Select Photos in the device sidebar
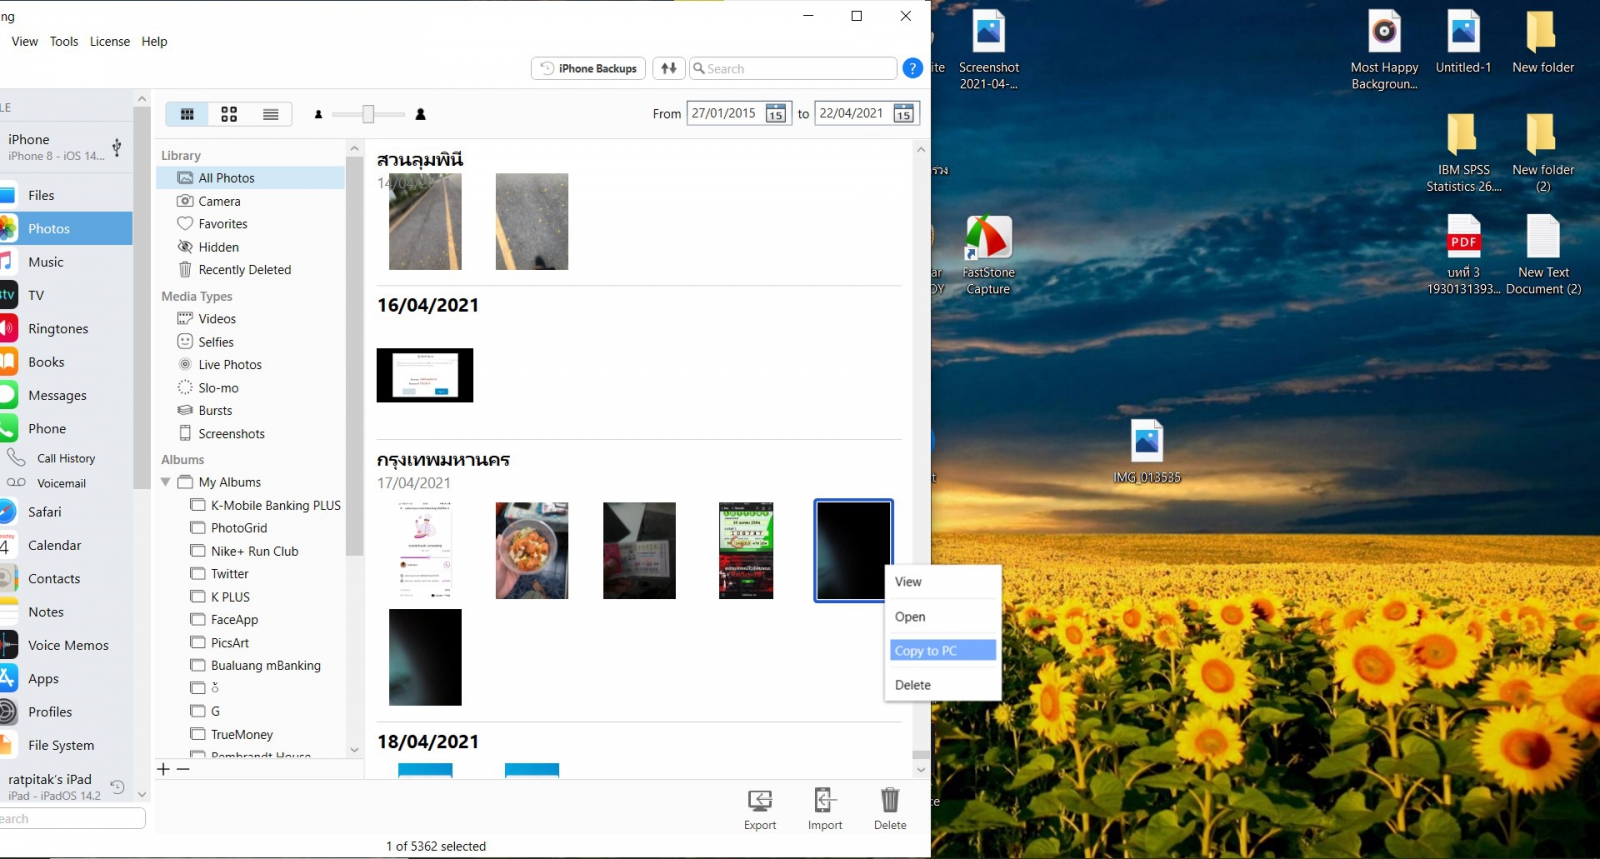Viewport: 1600px width, 859px height. pyautogui.click(x=66, y=228)
